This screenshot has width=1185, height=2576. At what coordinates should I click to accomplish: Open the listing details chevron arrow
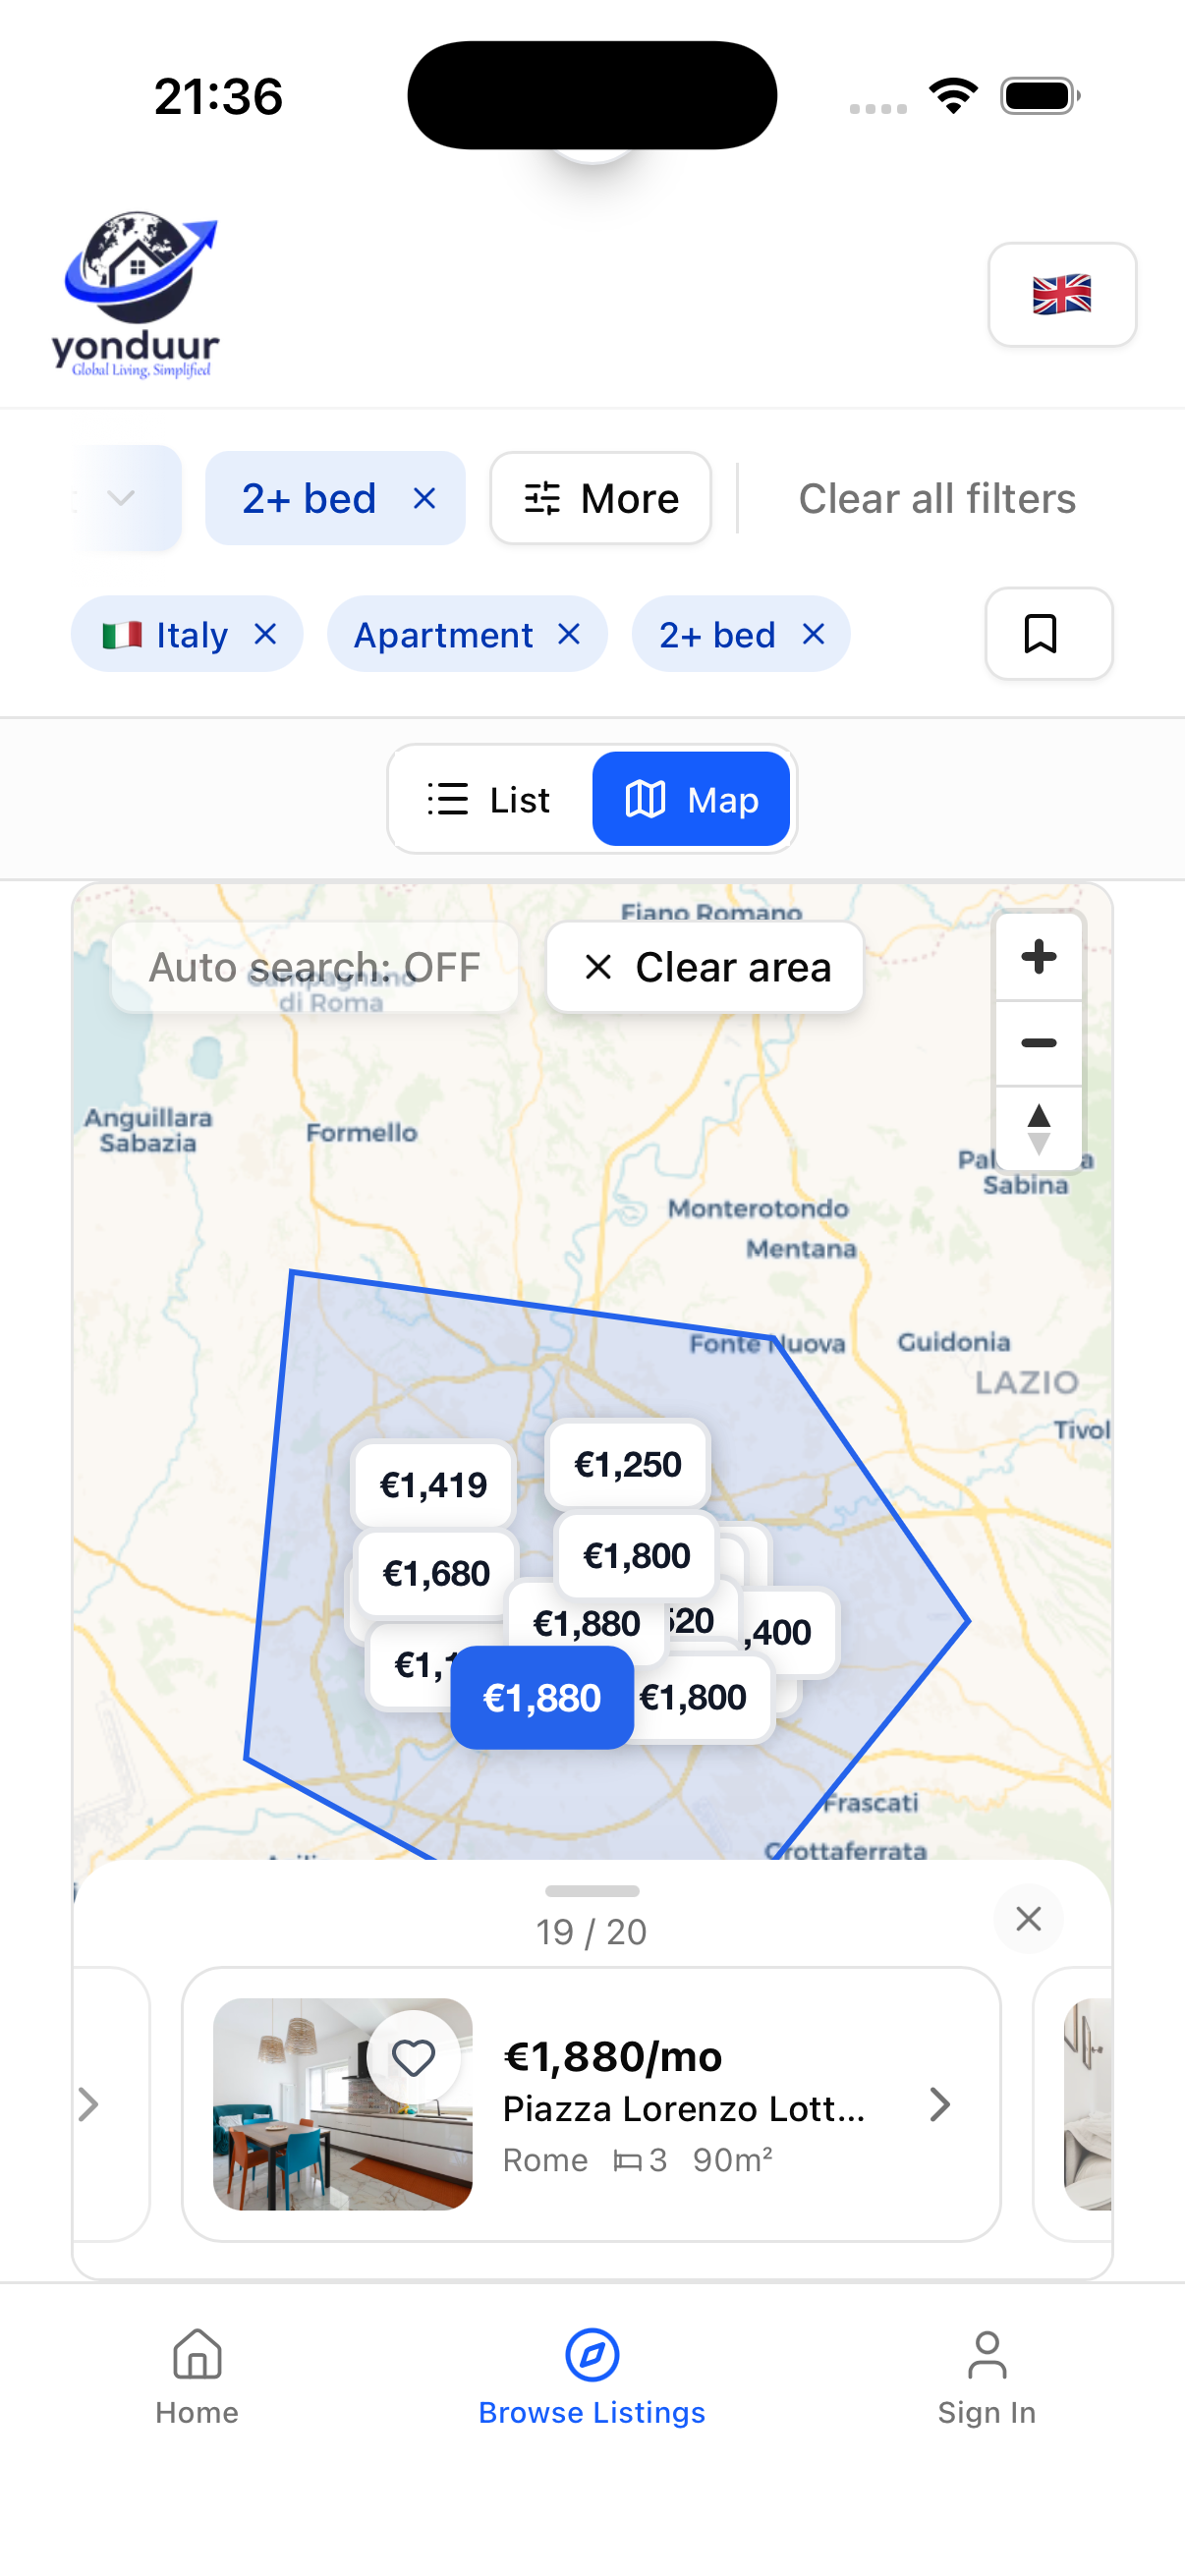point(939,2105)
